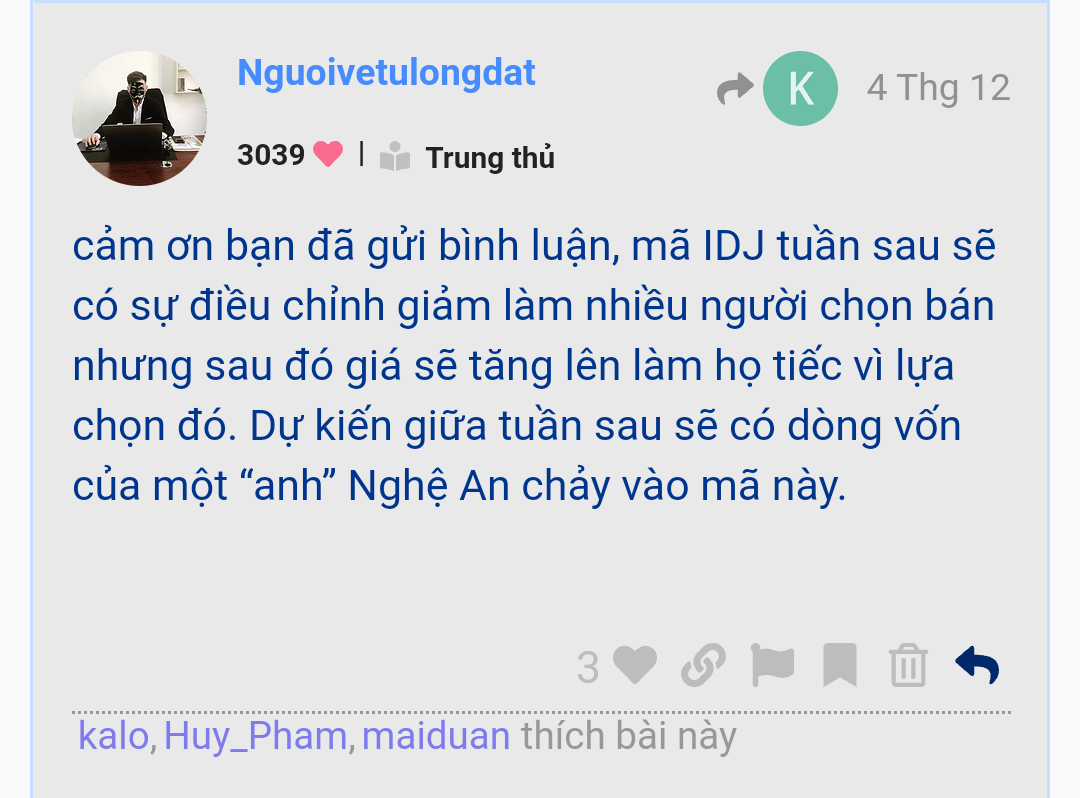This screenshot has width=1080, height=798.
Task: Open the Nguoivetulongdat profile avatar
Action: [x=139, y=118]
